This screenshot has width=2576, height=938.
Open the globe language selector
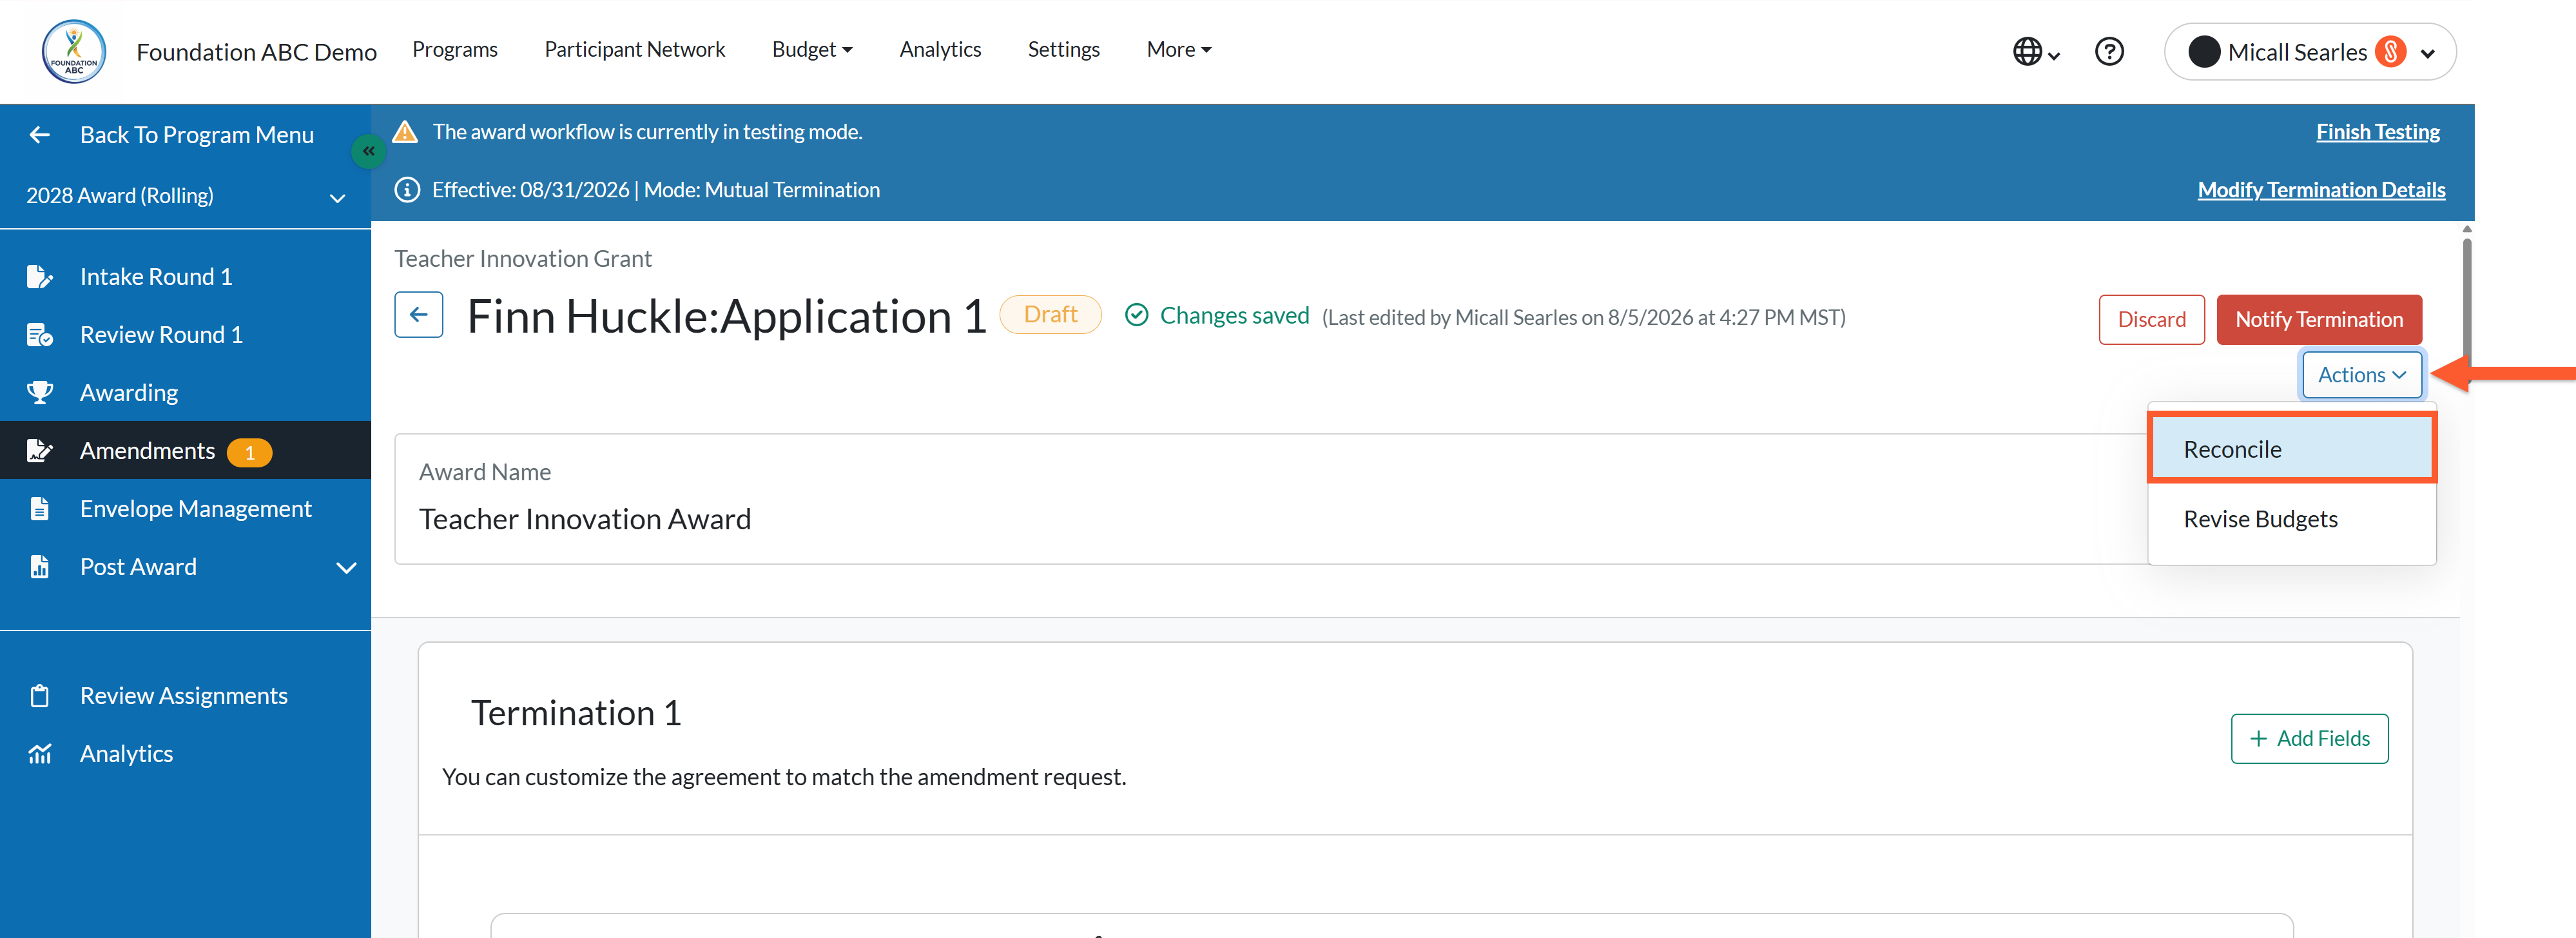pos(2035,52)
